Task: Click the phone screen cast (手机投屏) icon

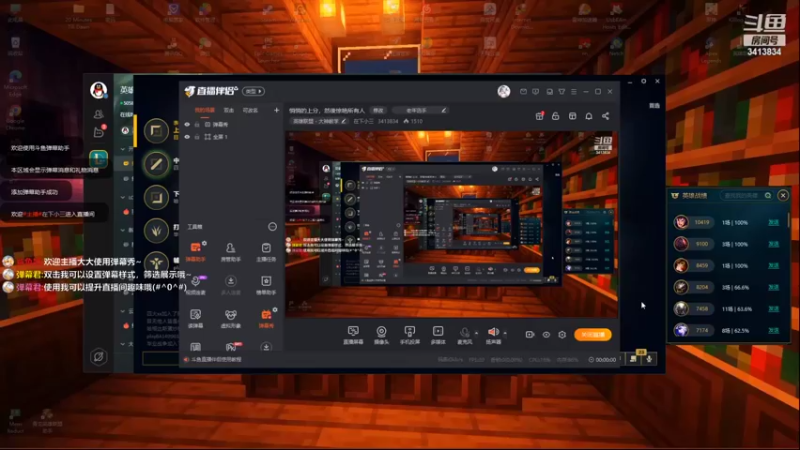Action: [410, 335]
